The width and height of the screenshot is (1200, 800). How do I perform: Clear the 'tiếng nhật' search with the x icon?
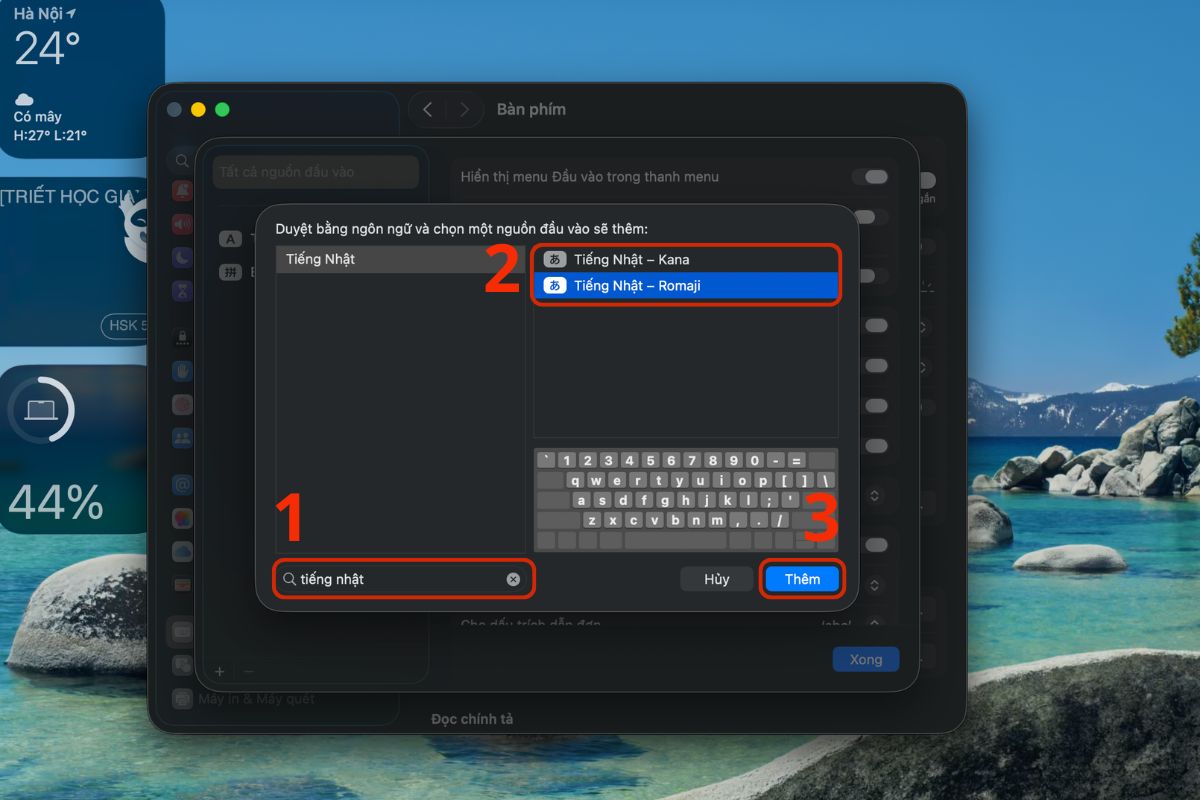tap(513, 579)
